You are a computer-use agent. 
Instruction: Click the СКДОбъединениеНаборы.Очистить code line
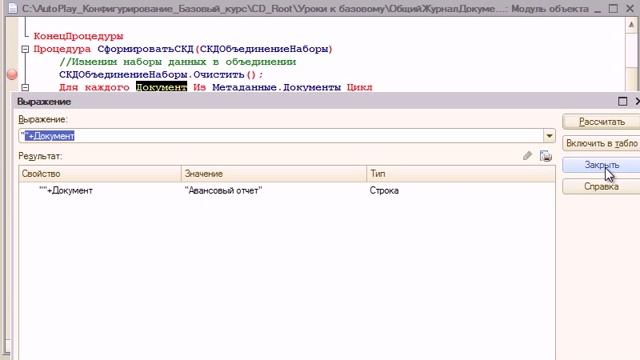tap(161, 75)
